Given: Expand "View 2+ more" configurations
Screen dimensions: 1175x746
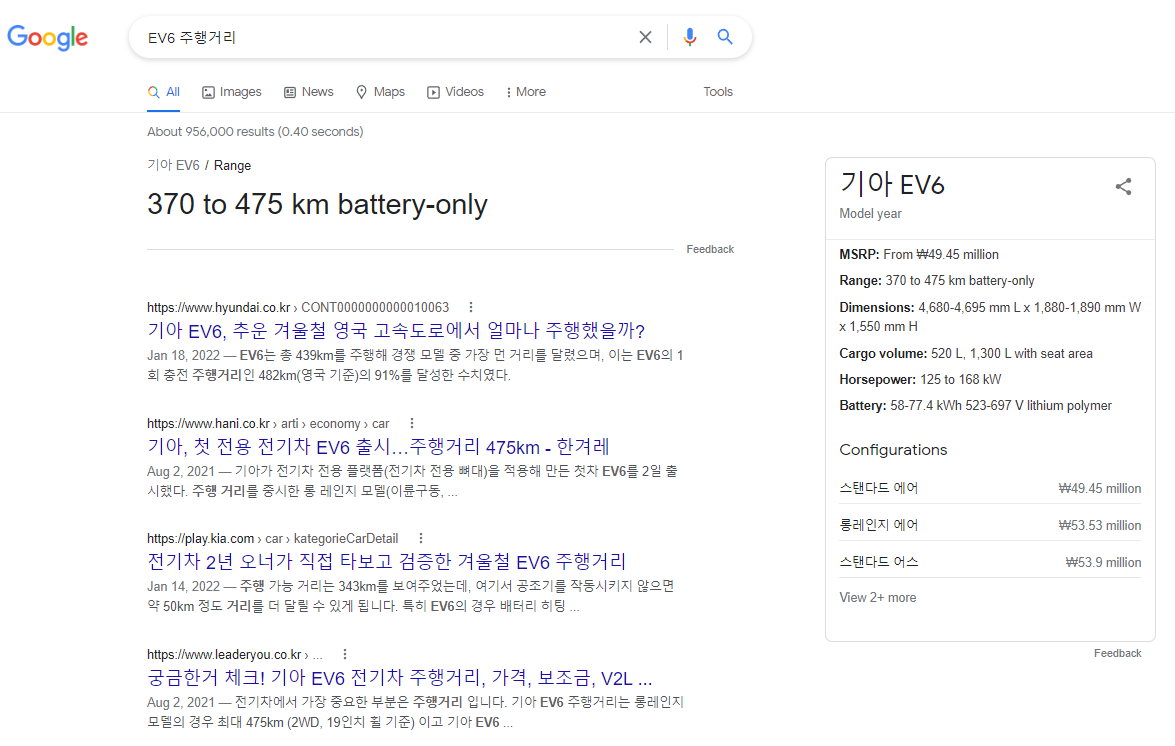Looking at the screenshot, I should click(x=877, y=597).
